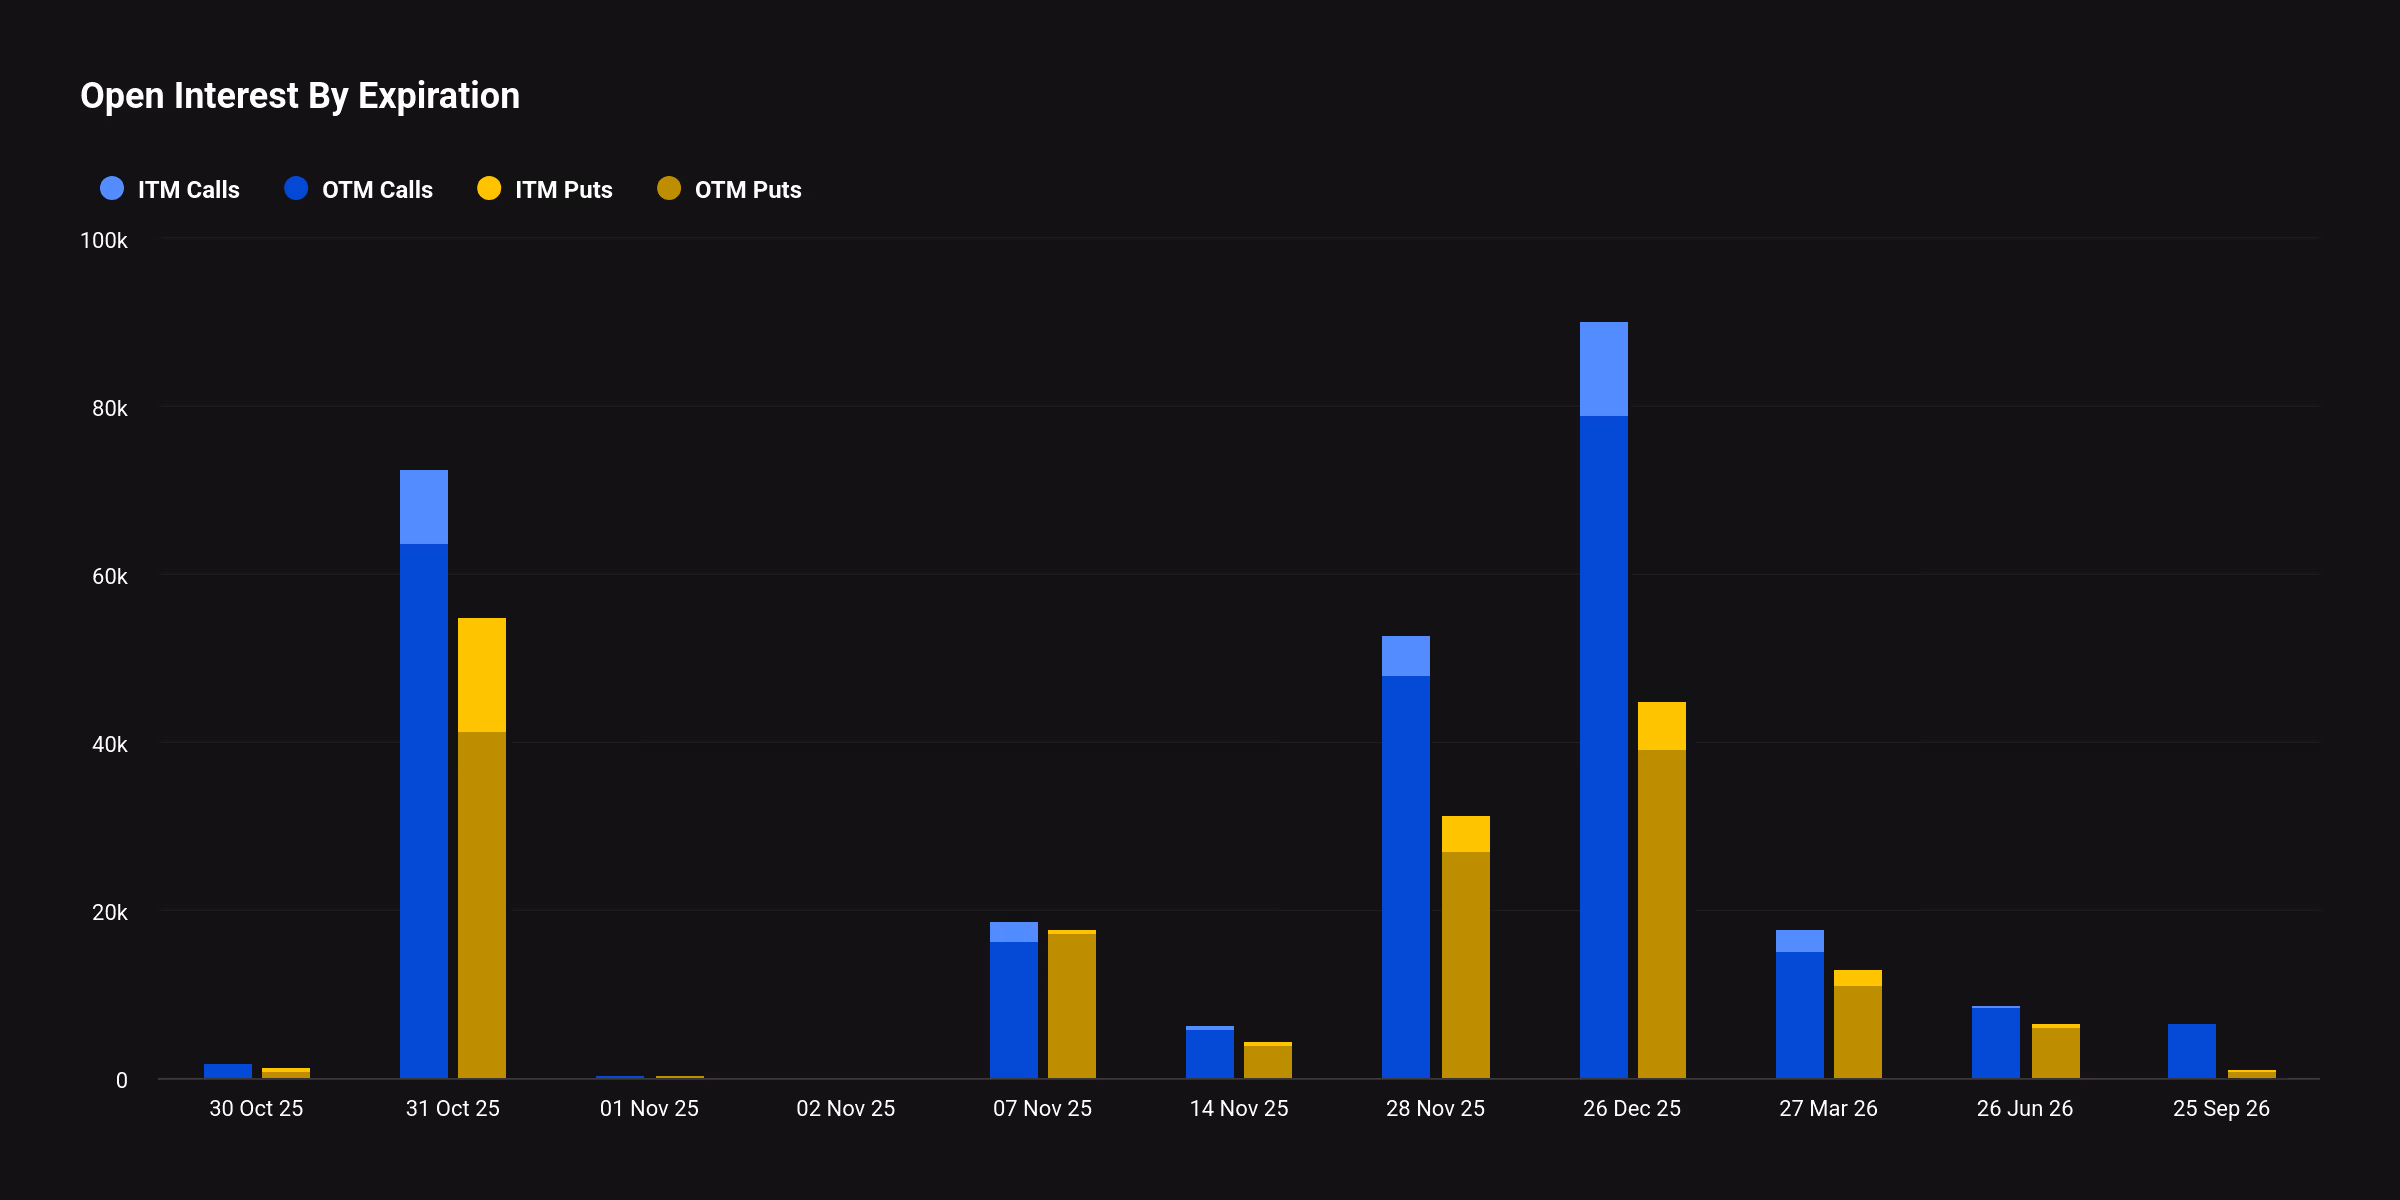The height and width of the screenshot is (1200, 2400).
Task: Click the 14 Nov 25 x-axis label
Action: tap(1238, 1108)
